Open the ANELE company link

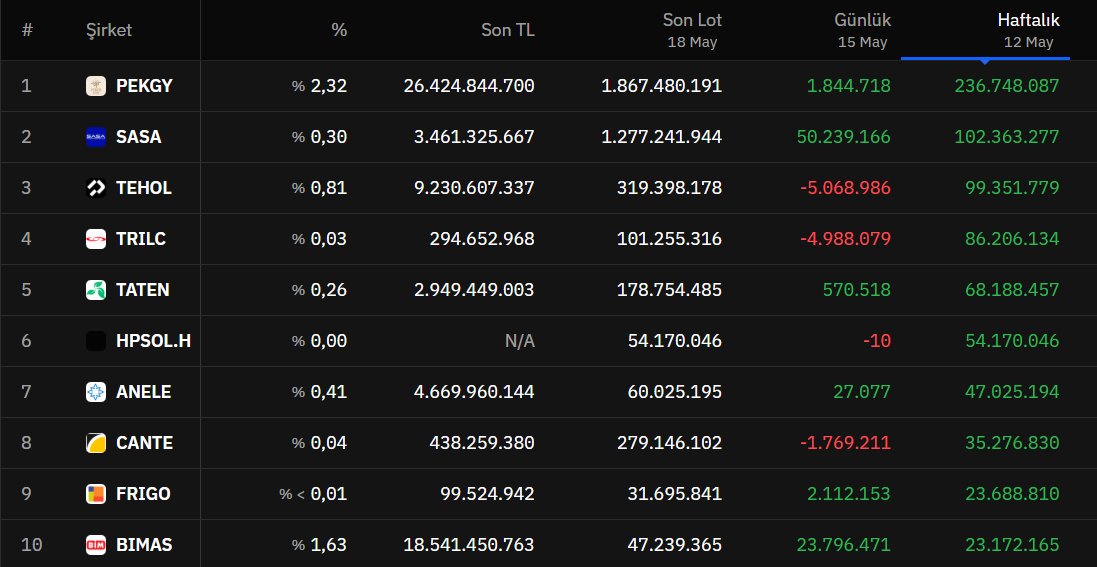tap(143, 392)
